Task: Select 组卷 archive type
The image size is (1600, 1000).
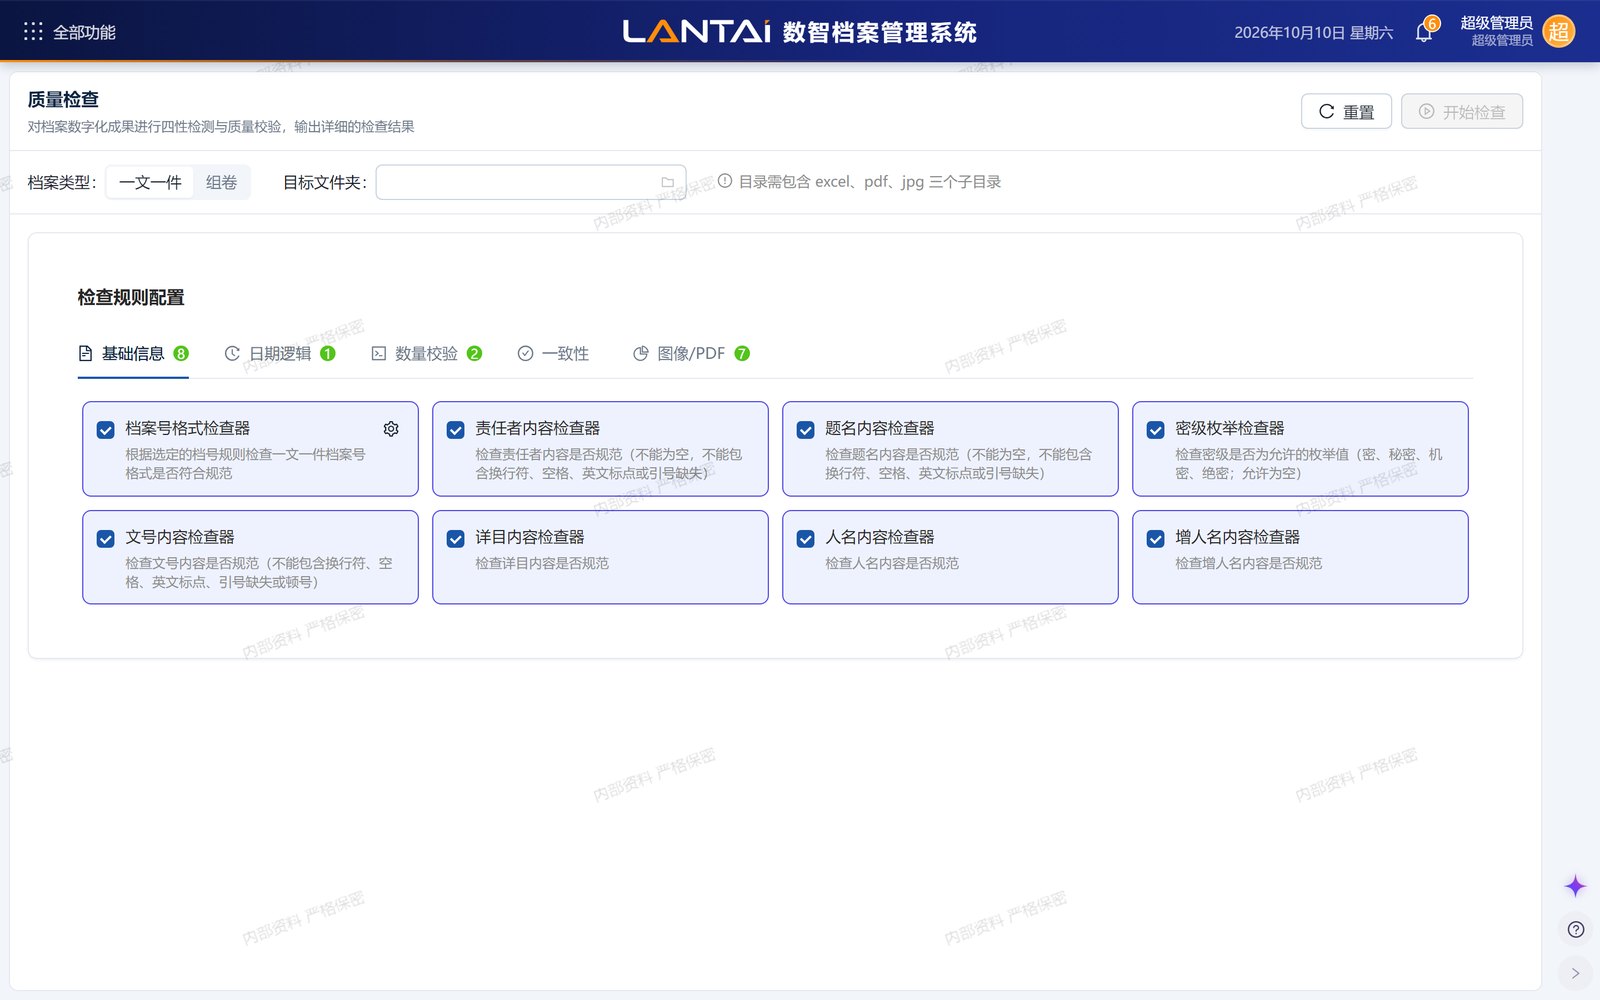Action: (x=221, y=182)
